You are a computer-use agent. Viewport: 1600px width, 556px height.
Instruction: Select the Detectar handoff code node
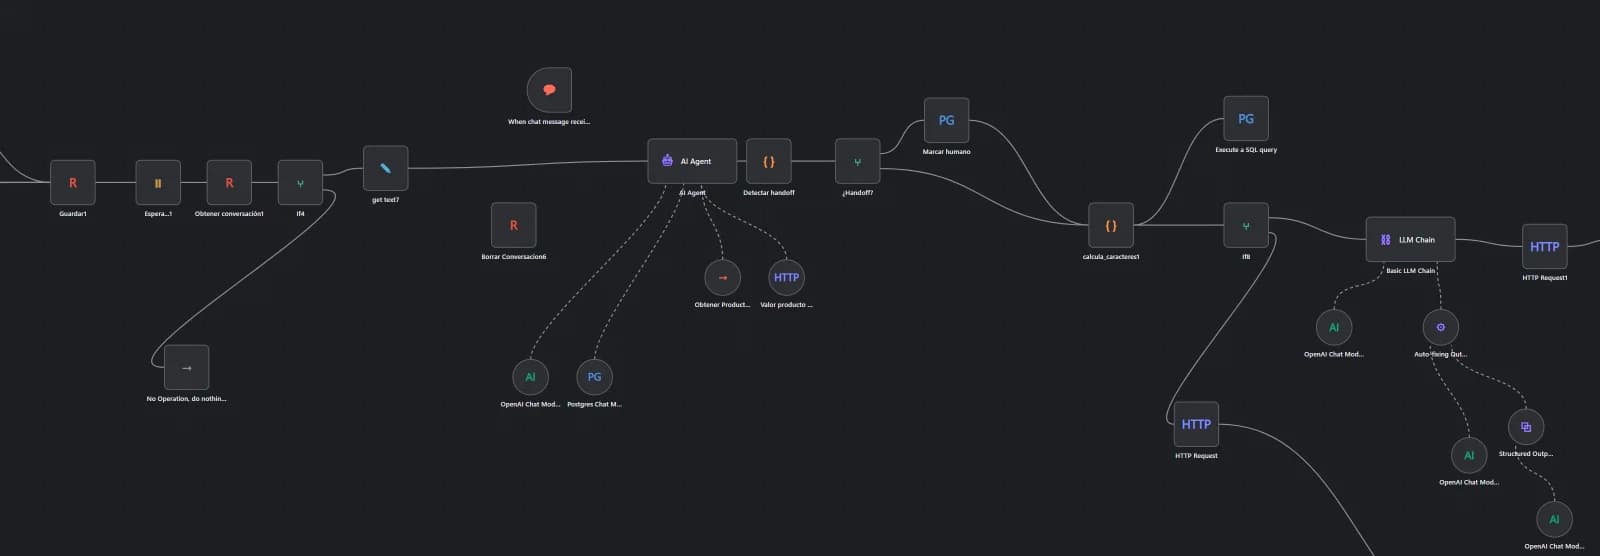769,161
